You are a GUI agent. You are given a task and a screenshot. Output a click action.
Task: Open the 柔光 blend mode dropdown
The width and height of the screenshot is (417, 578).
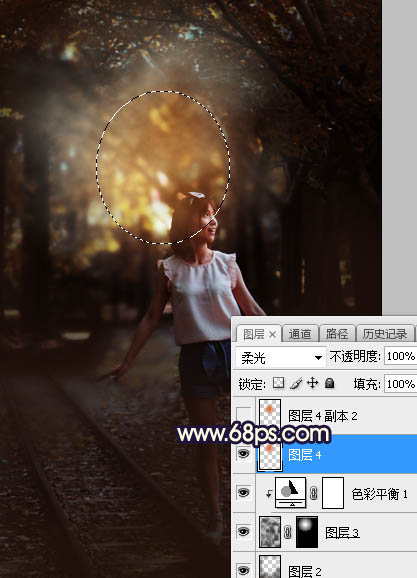[281, 357]
